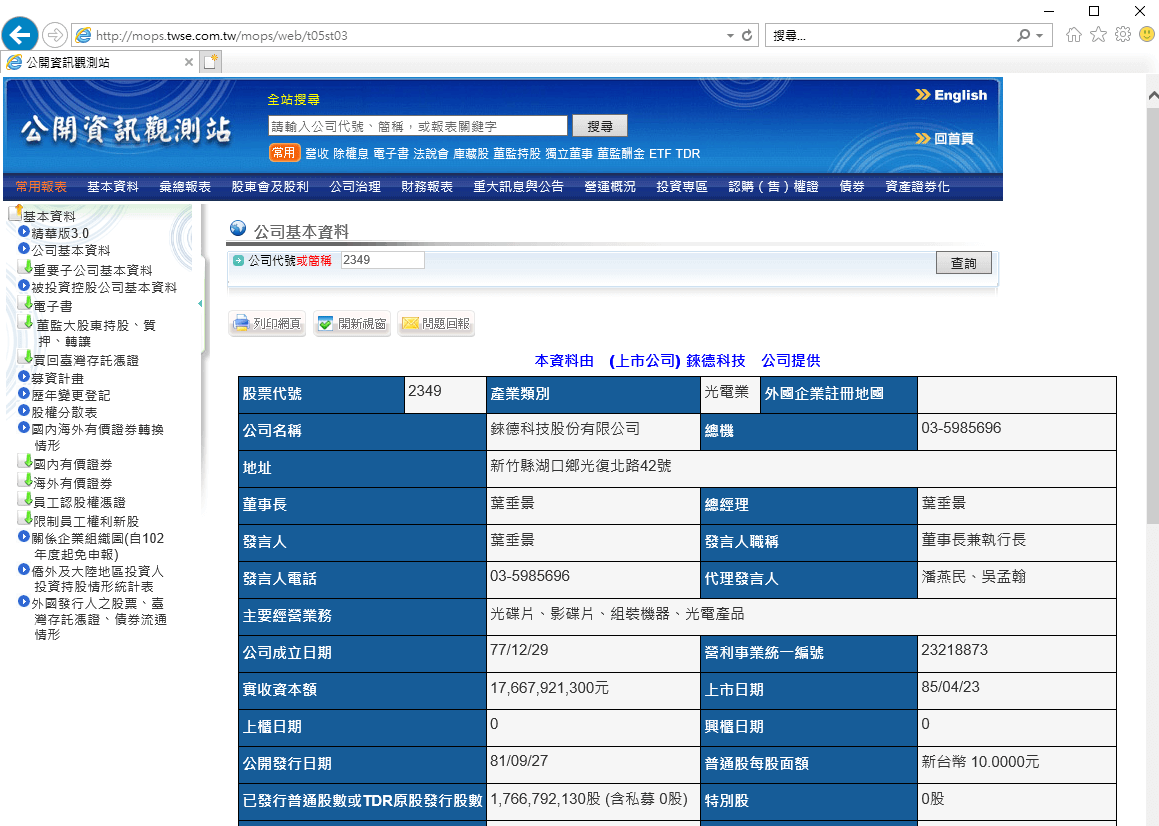Click the magnifier icon in browser search box
The height and width of the screenshot is (826, 1159).
(x=1023, y=35)
